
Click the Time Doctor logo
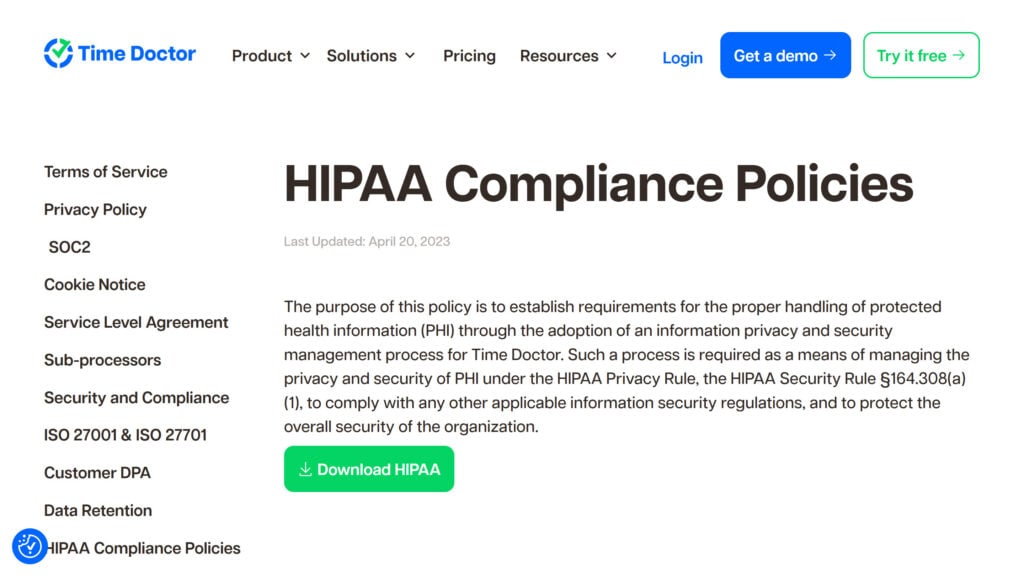(120, 54)
